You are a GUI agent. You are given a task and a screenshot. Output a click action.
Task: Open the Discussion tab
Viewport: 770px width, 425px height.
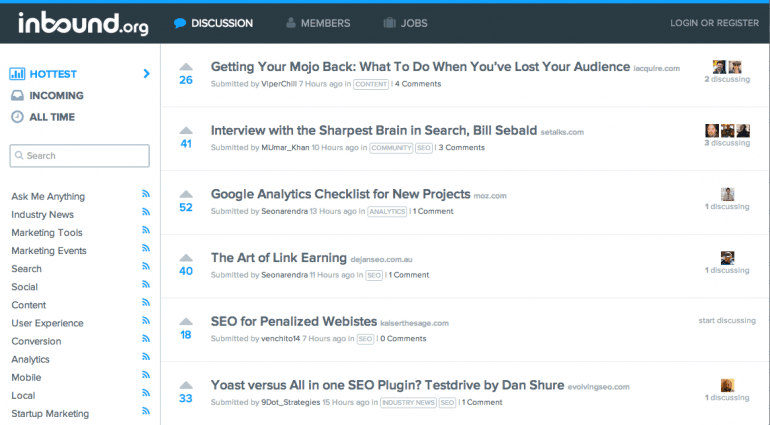[213, 23]
